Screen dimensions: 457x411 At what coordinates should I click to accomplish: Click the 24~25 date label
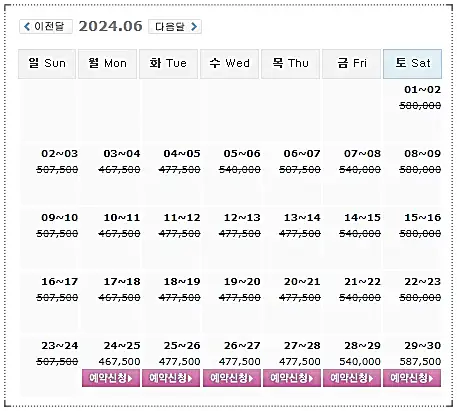[x=122, y=346]
